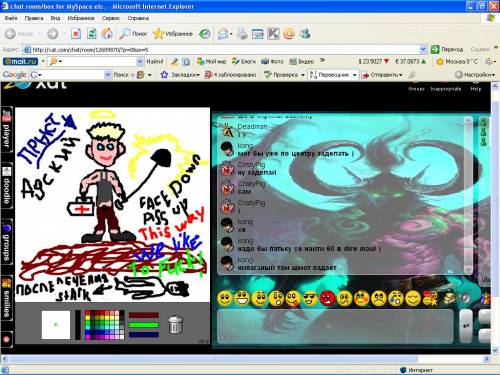
Task: Open the Google search box dropdown
Action: (x=108, y=75)
